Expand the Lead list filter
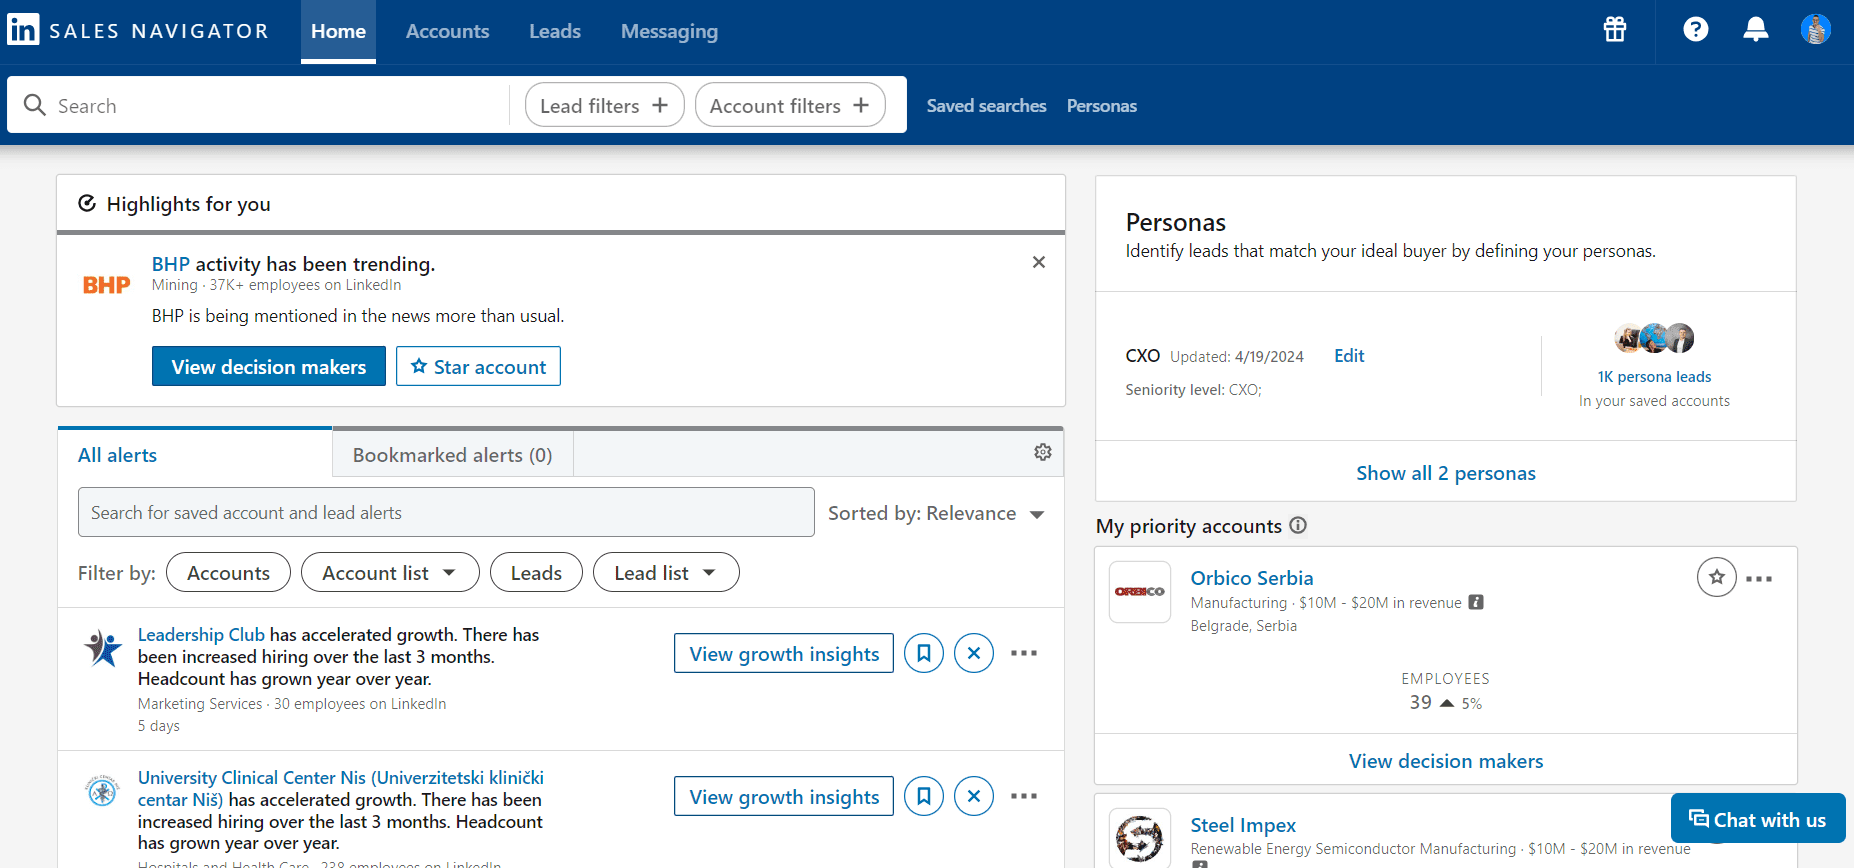The width and height of the screenshot is (1854, 868). click(x=666, y=572)
